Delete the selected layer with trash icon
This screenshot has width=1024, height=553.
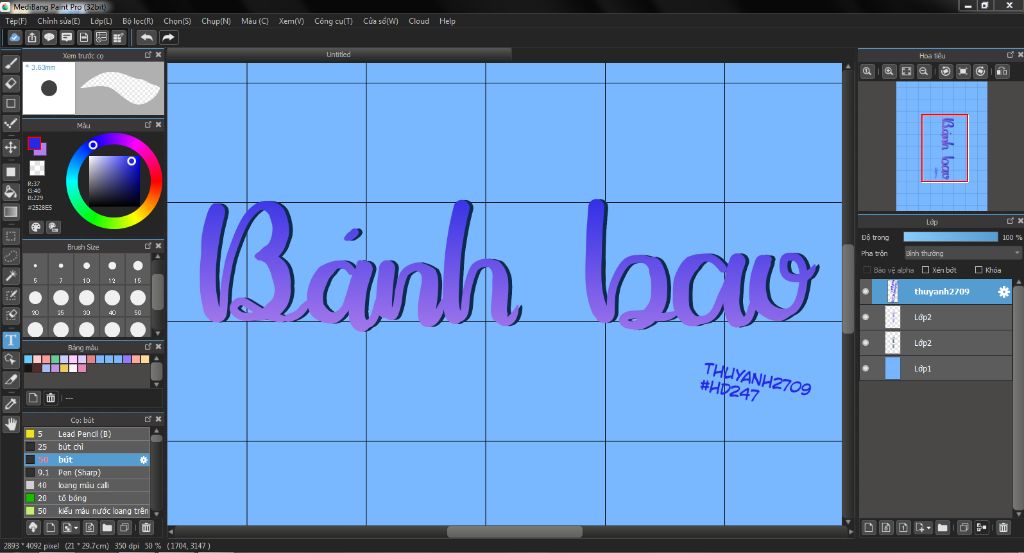(x=1003, y=528)
